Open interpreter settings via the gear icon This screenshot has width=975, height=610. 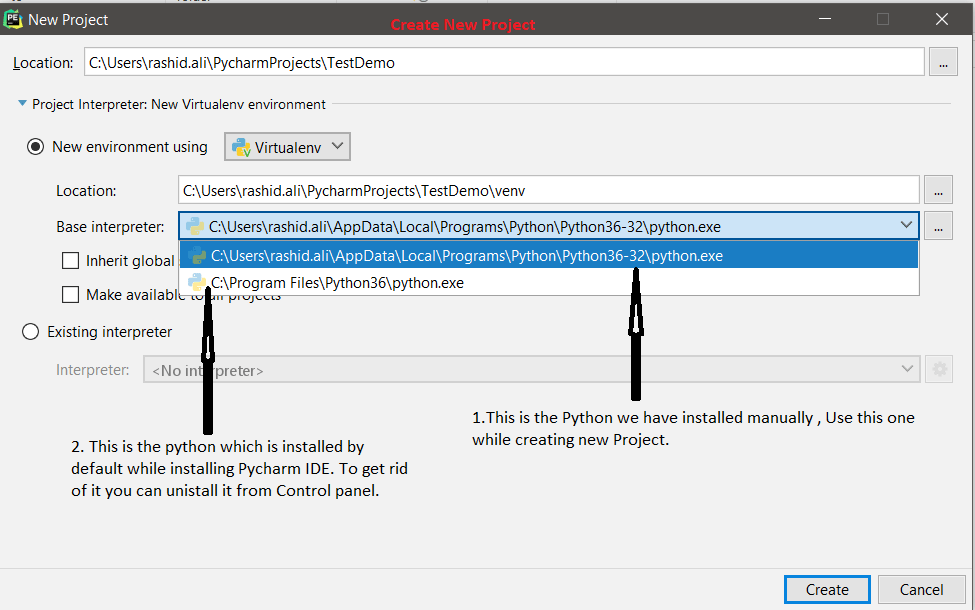(939, 369)
